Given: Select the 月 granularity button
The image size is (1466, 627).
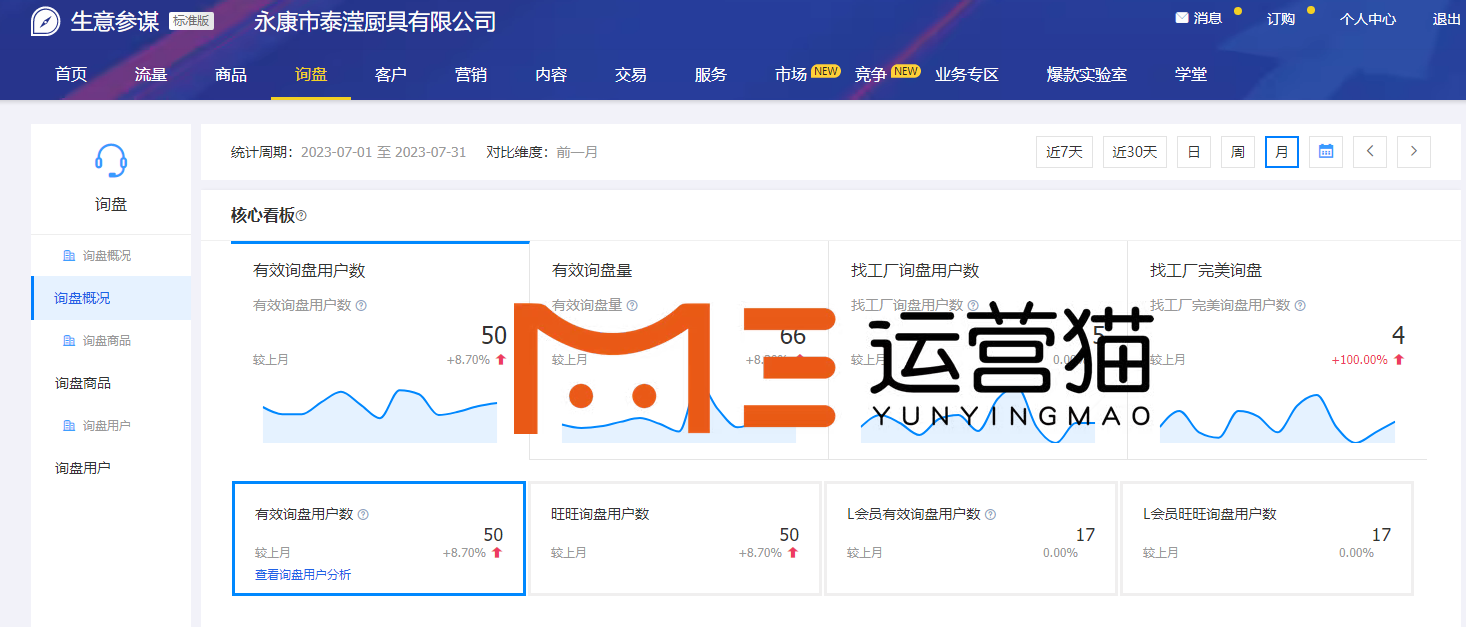Looking at the screenshot, I should (1282, 152).
